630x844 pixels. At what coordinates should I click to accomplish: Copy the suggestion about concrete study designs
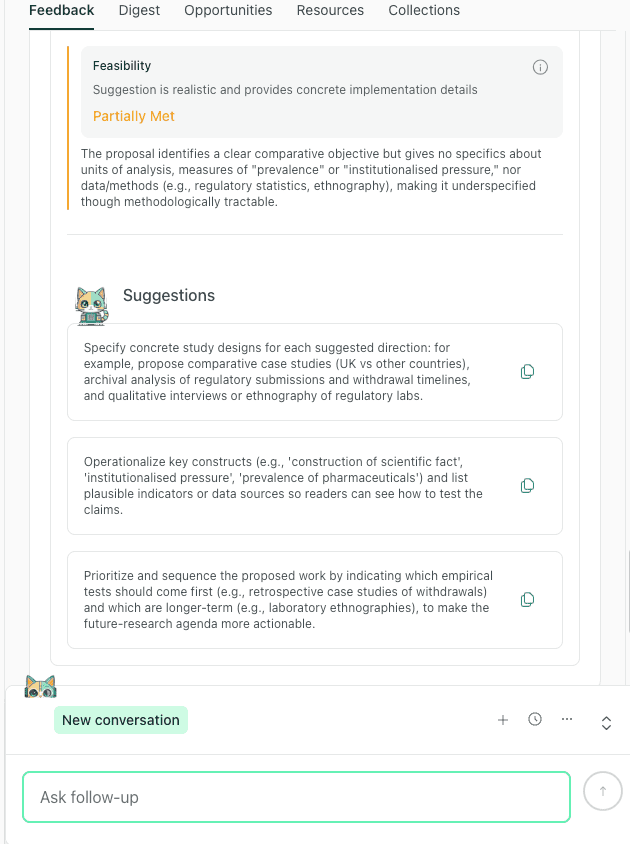pyautogui.click(x=527, y=371)
